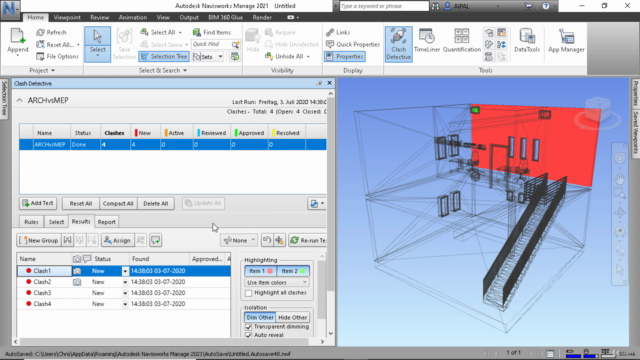640x360 pixels.
Task: Click the Add Test button
Action: tap(38, 203)
